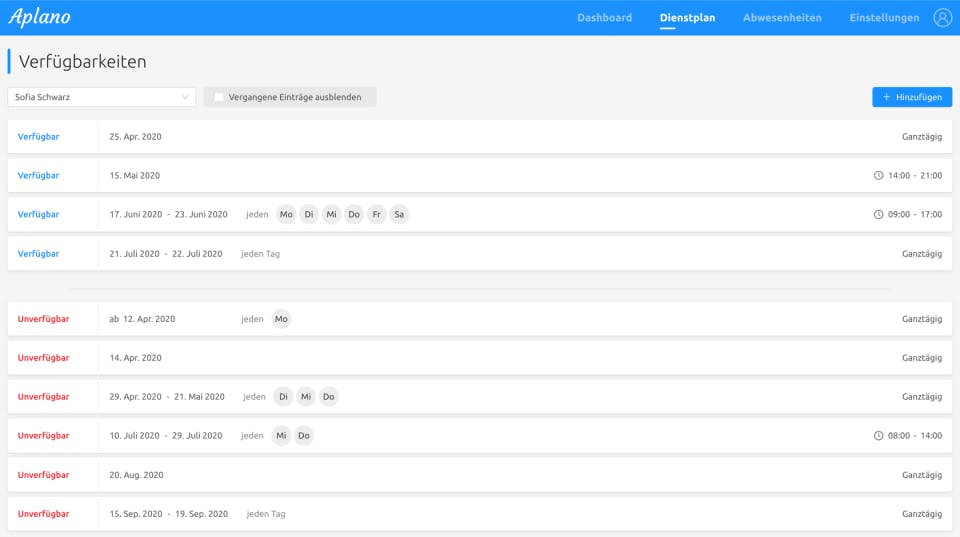Open Einstellungen tab
The height and width of the screenshot is (537, 960).
[884, 18]
